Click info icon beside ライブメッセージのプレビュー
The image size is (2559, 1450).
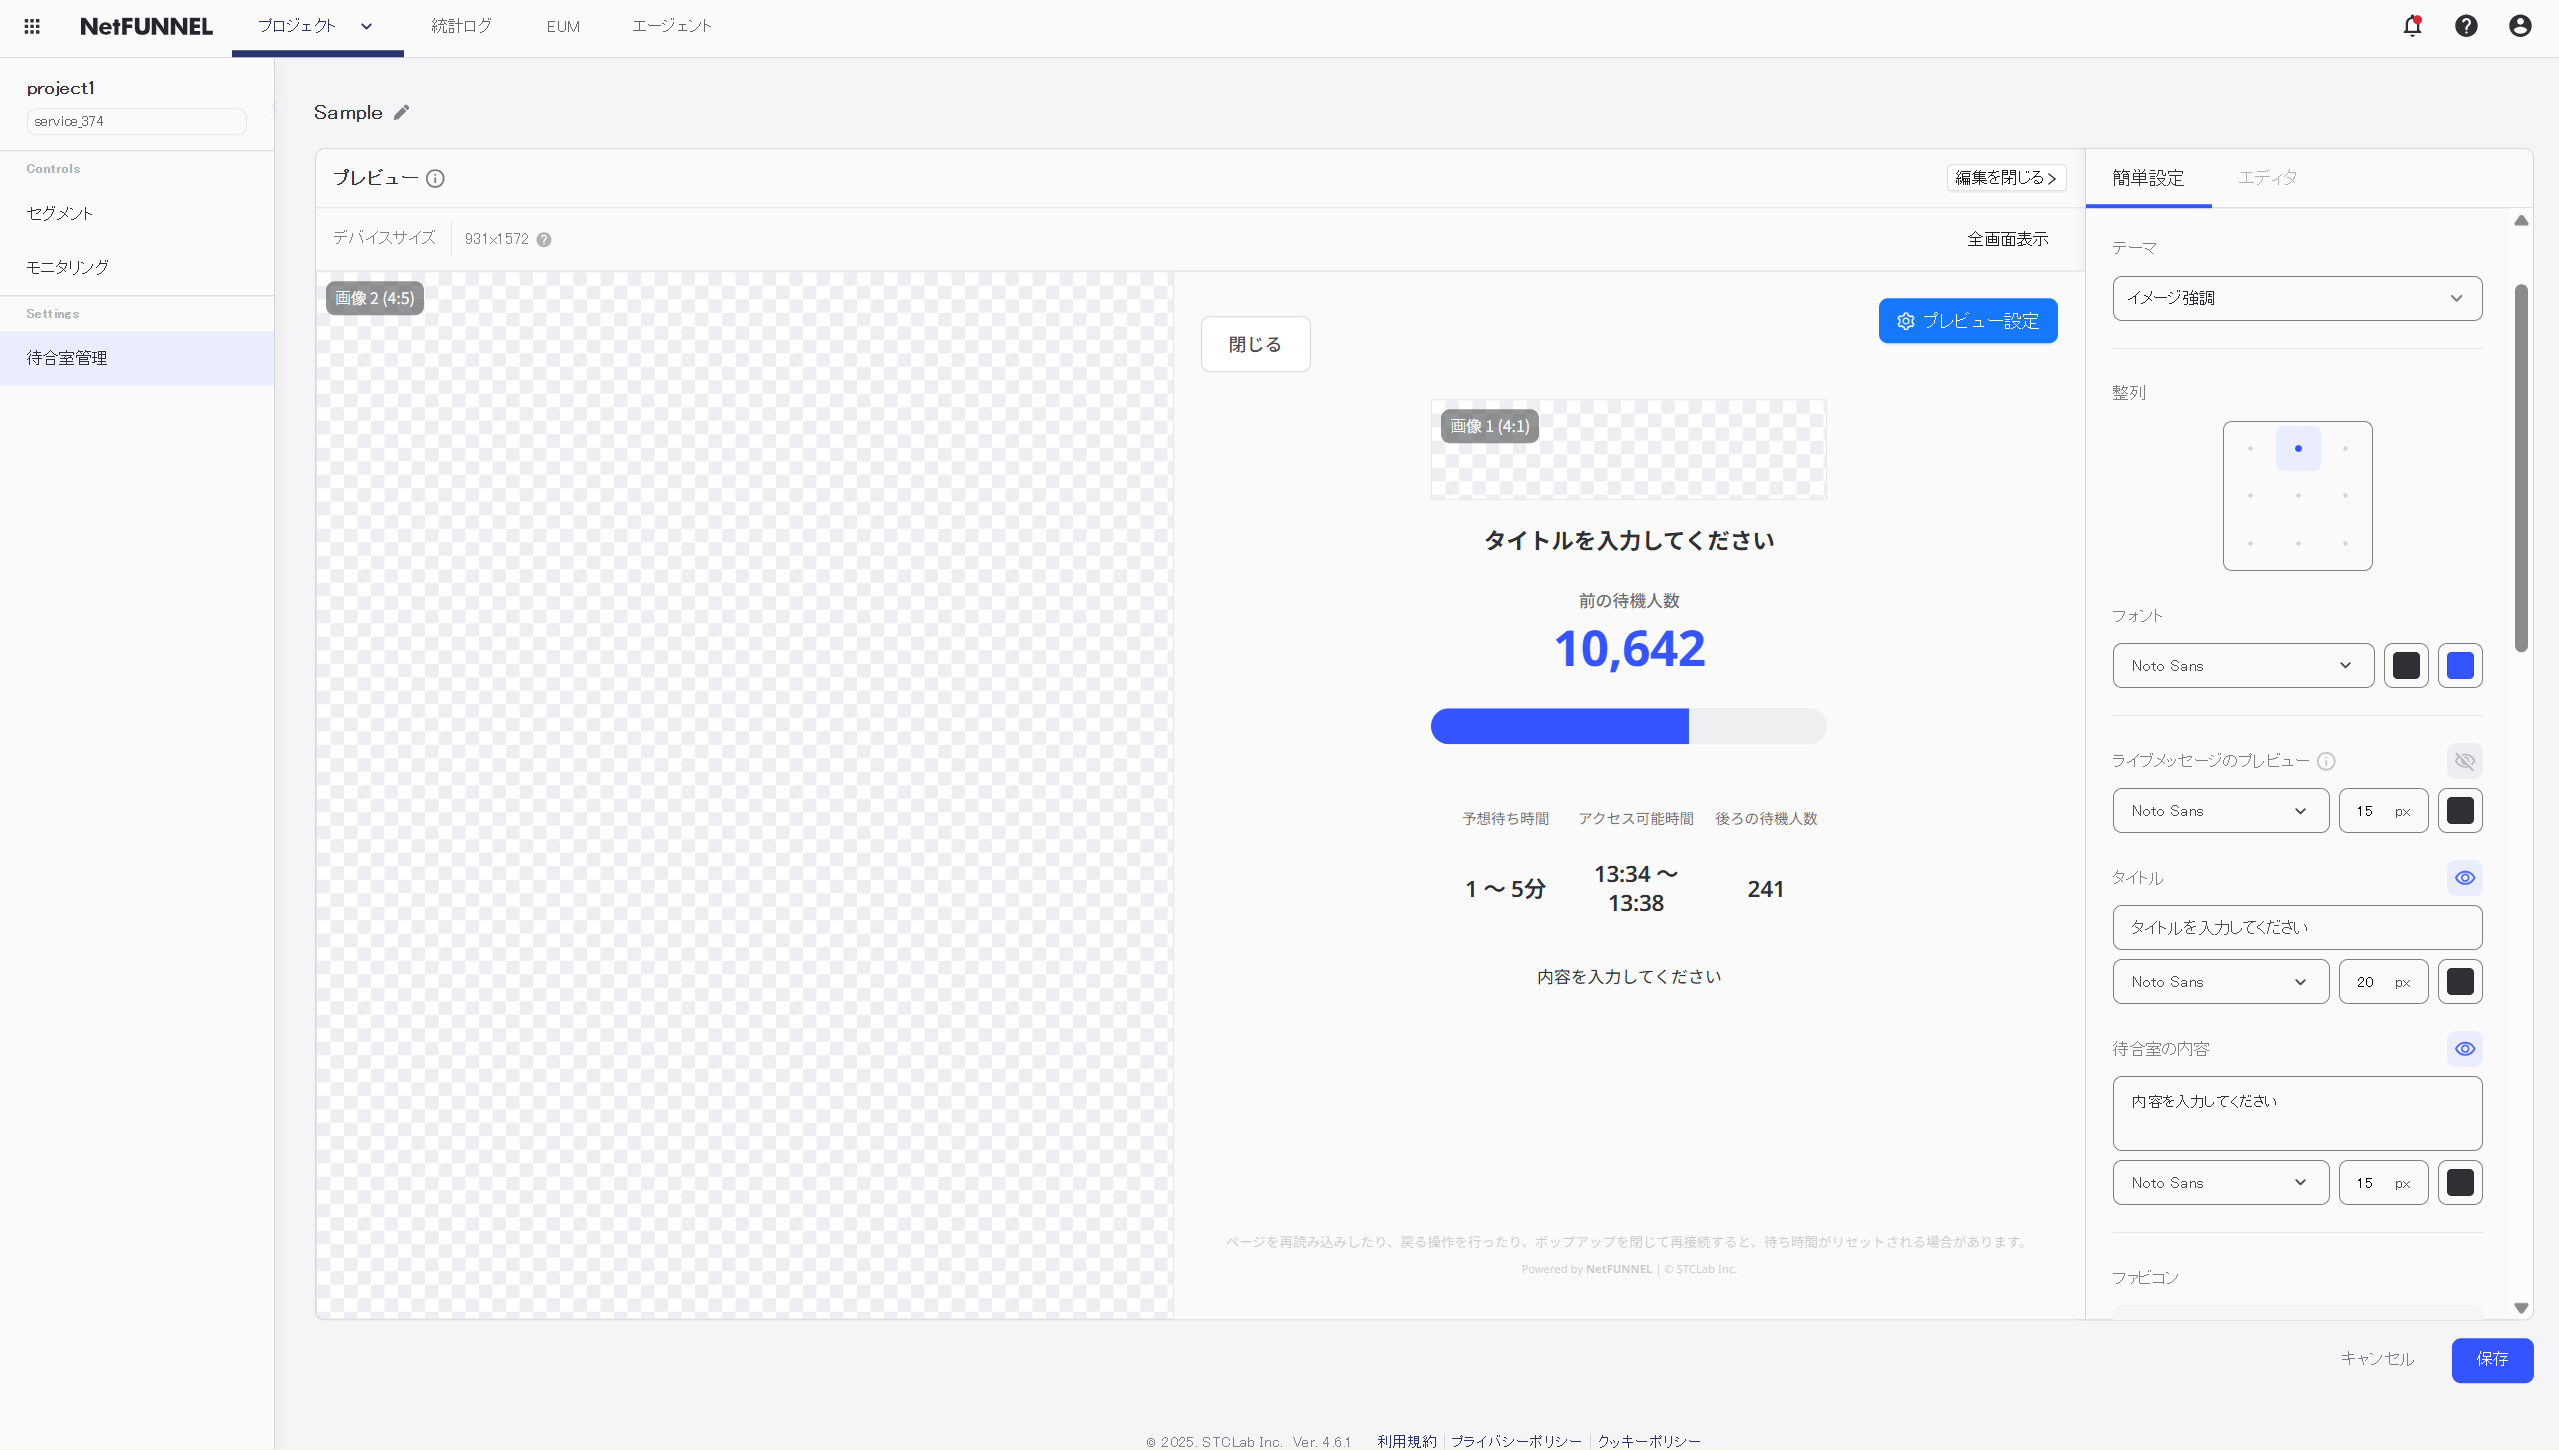(x=2326, y=761)
